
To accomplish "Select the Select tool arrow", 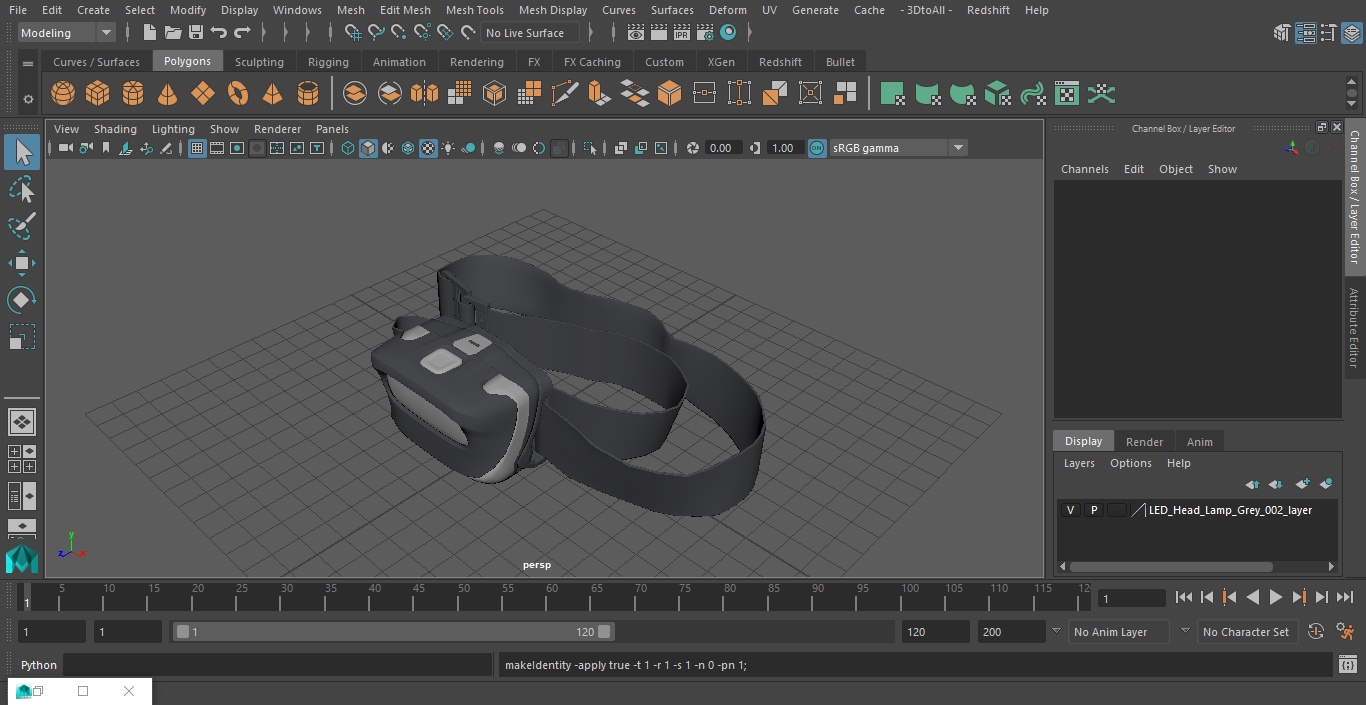I will pos(22,152).
